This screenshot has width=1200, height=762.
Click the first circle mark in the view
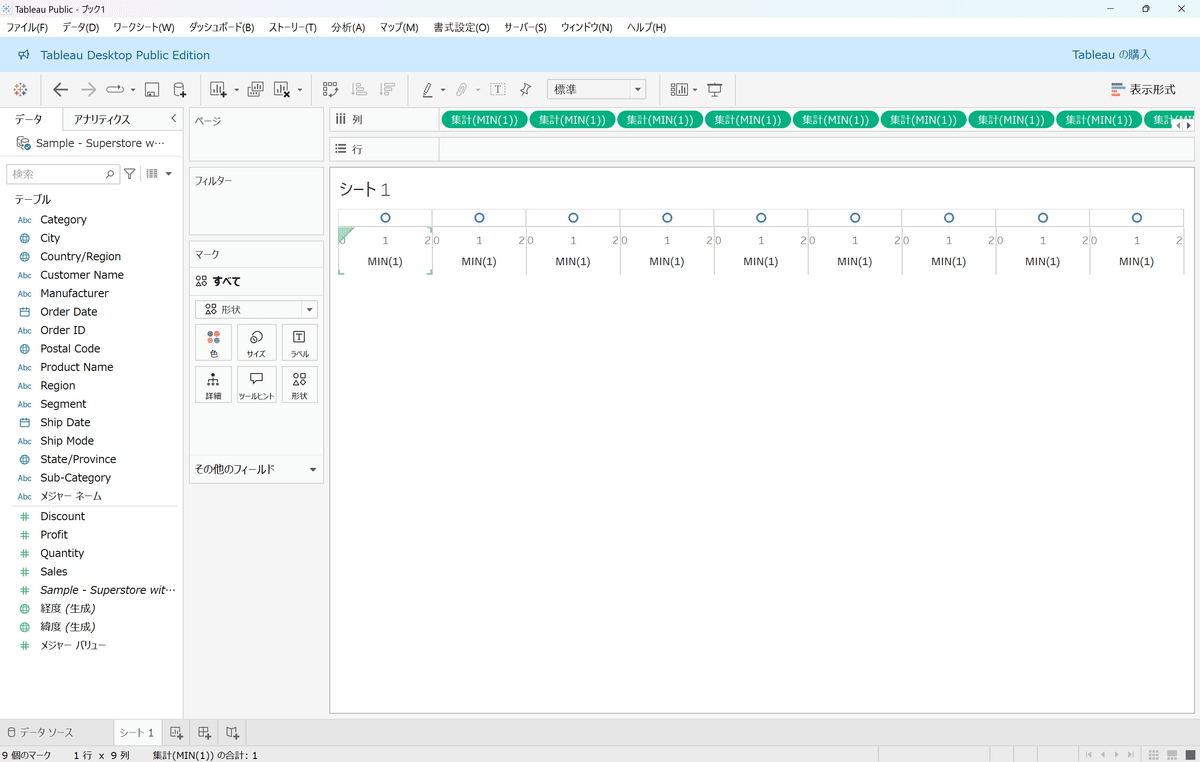click(385, 218)
